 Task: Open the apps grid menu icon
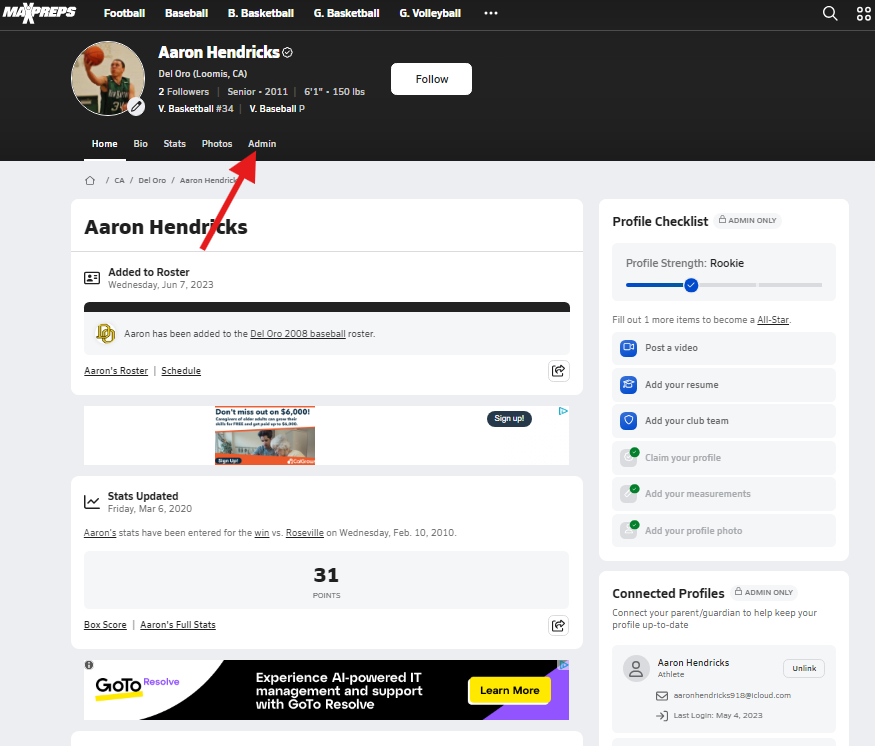[x=864, y=13]
